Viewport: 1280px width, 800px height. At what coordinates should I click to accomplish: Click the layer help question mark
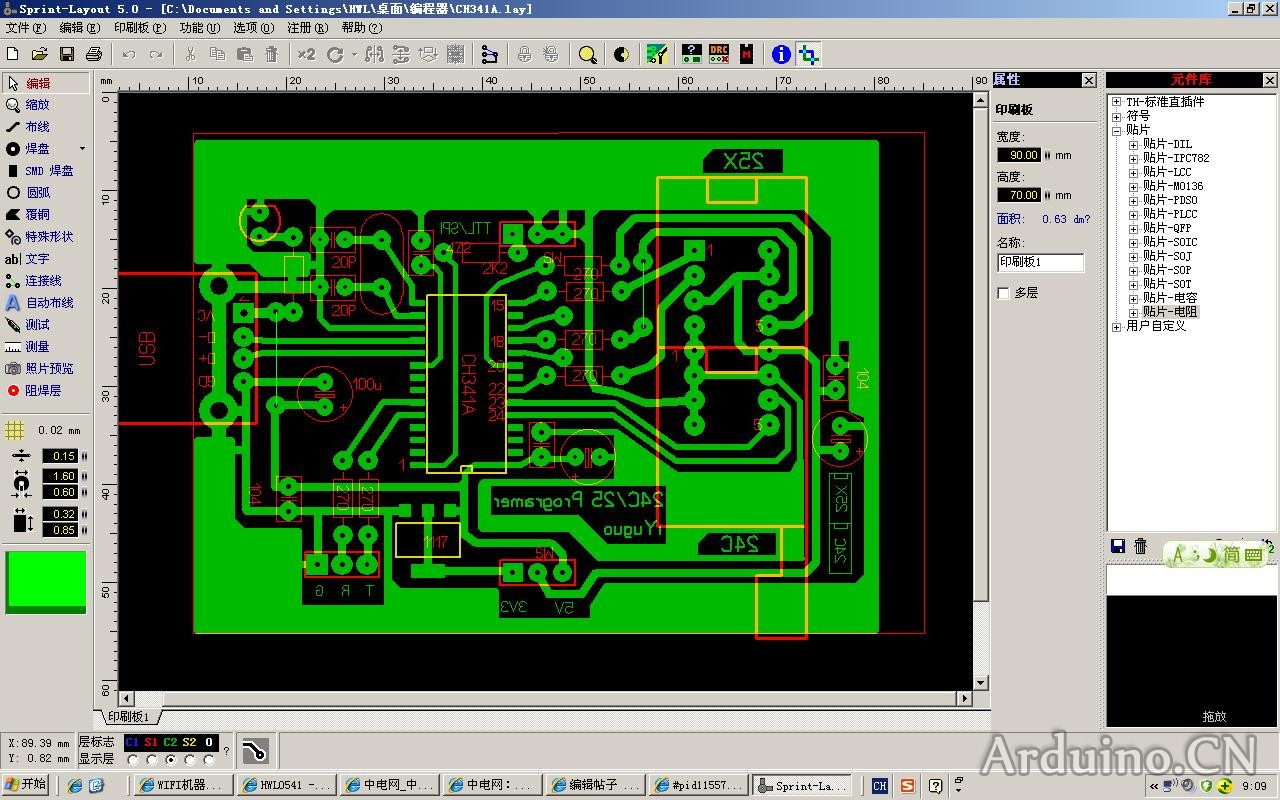pos(226,750)
